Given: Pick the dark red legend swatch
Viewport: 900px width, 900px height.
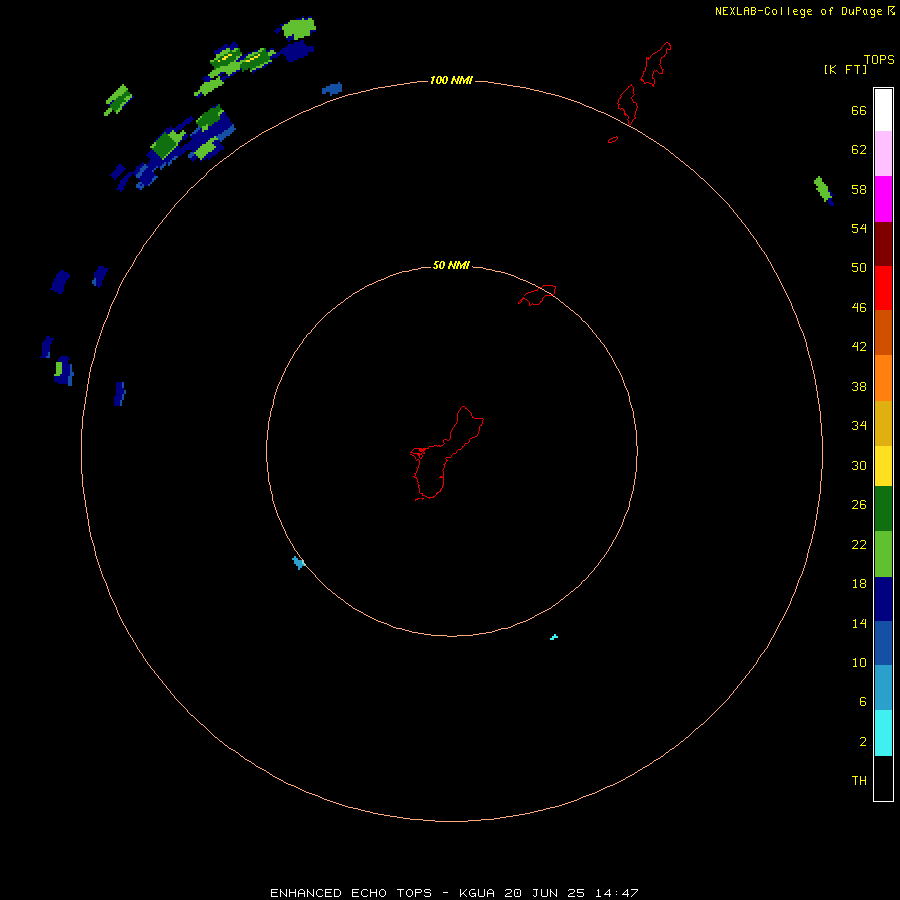Looking at the screenshot, I should [883, 244].
